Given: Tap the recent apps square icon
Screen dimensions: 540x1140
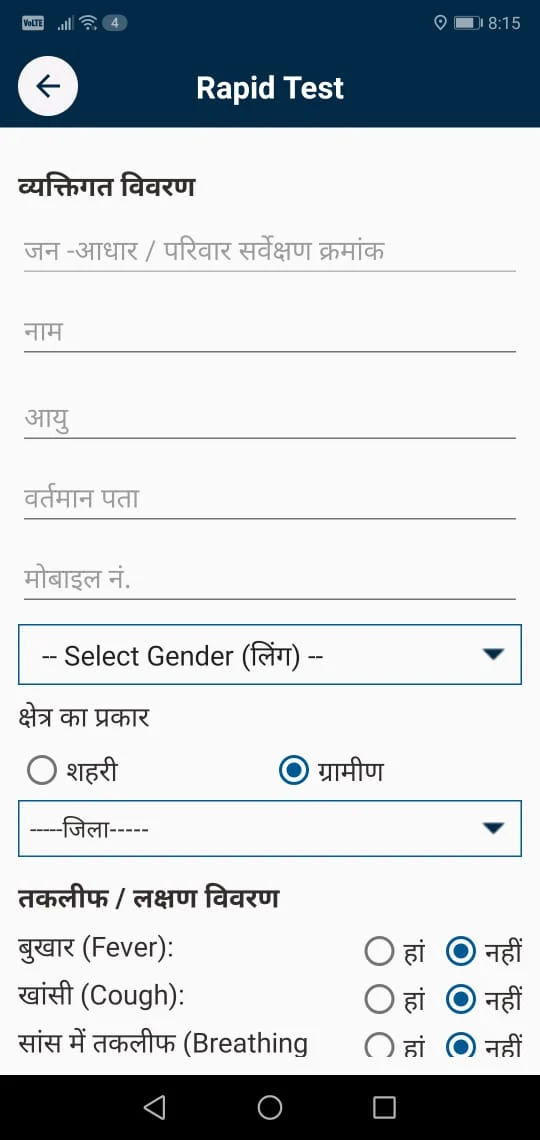Looking at the screenshot, I should tap(384, 1107).
